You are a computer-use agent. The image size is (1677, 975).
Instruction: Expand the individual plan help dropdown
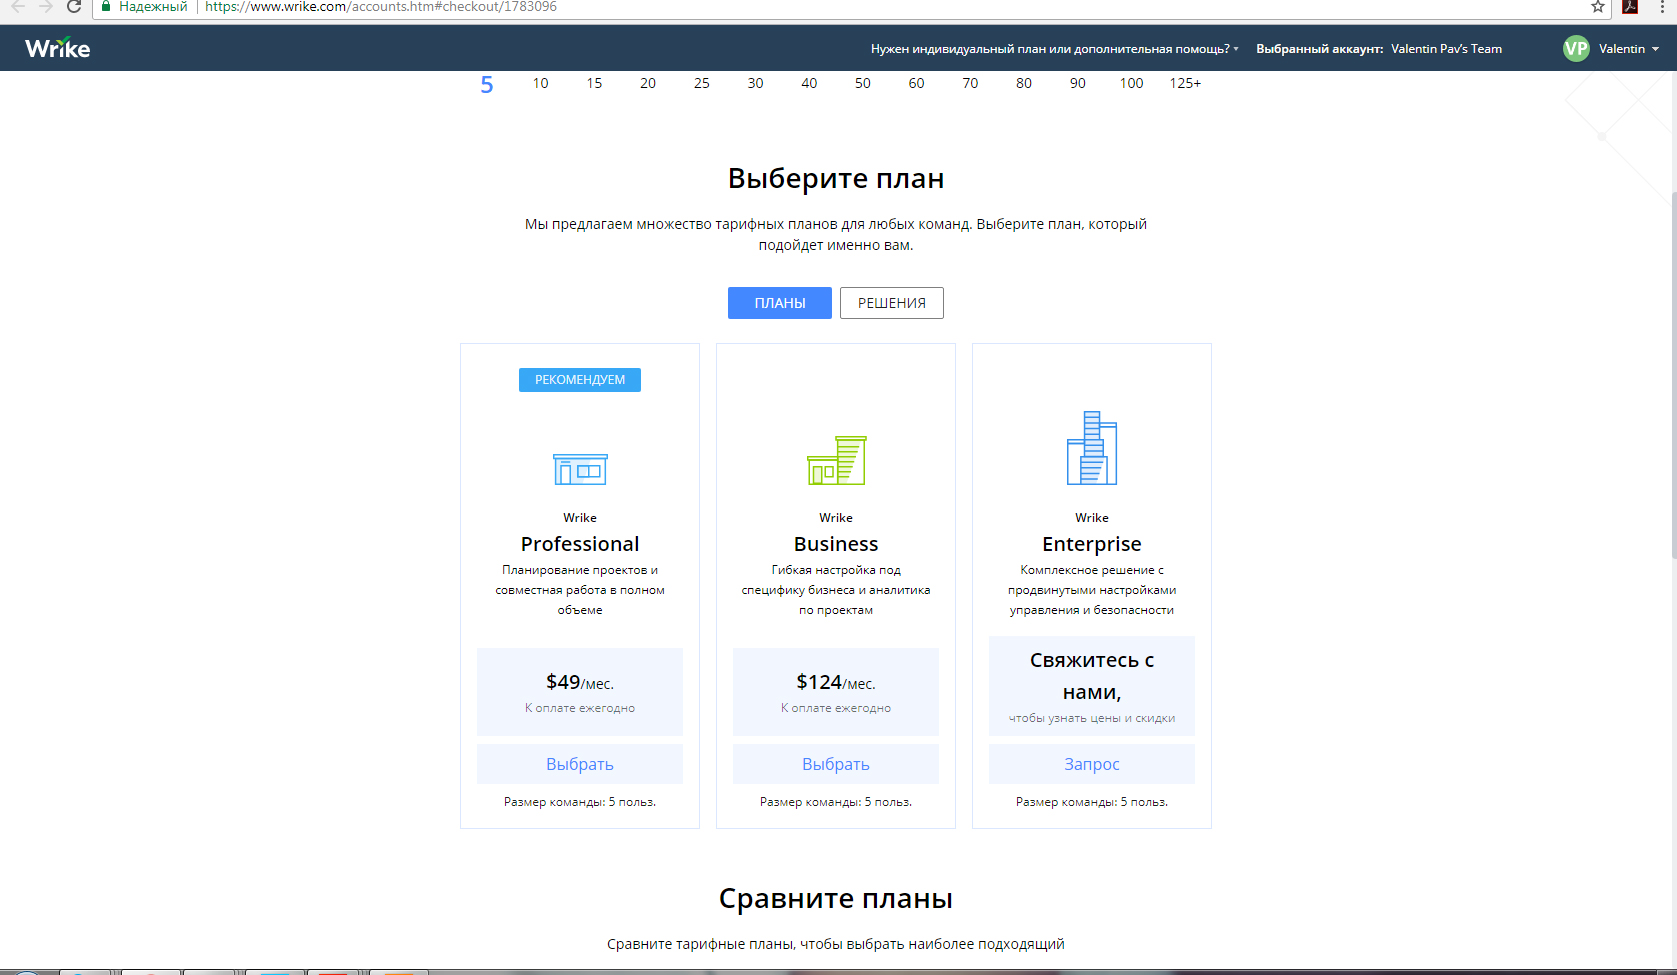pyautogui.click(x=1054, y=49)
